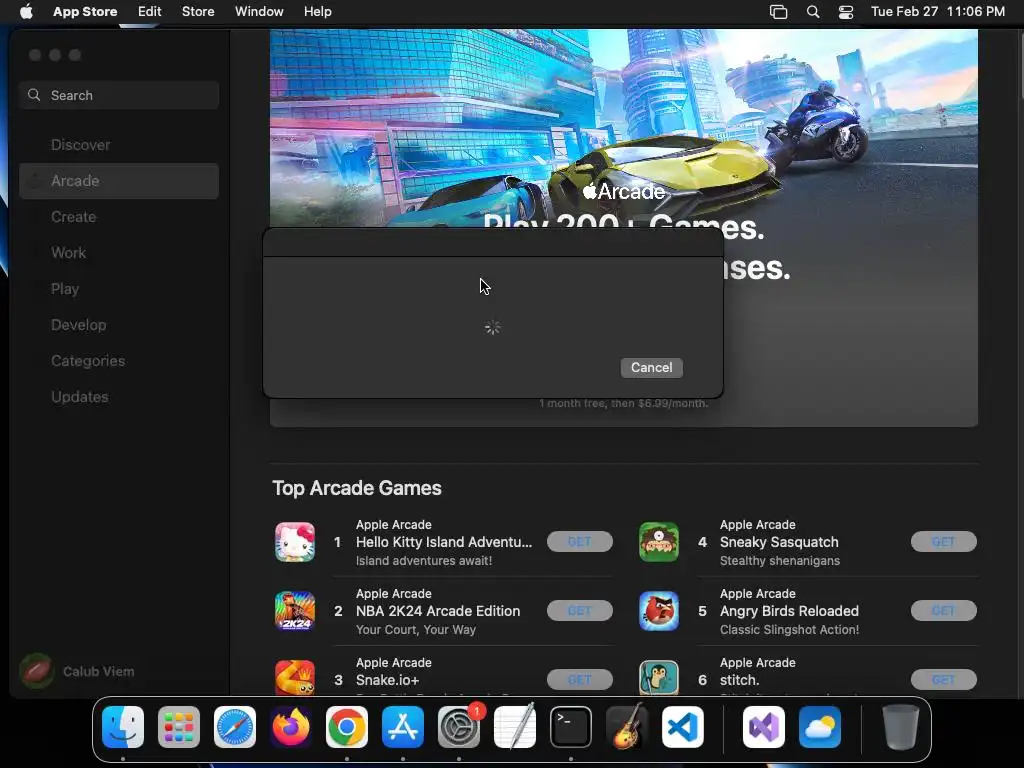Click the NBA 2K24 game icon
The width and height of the screenshot is (1024, 768).
tap(295, 611)
